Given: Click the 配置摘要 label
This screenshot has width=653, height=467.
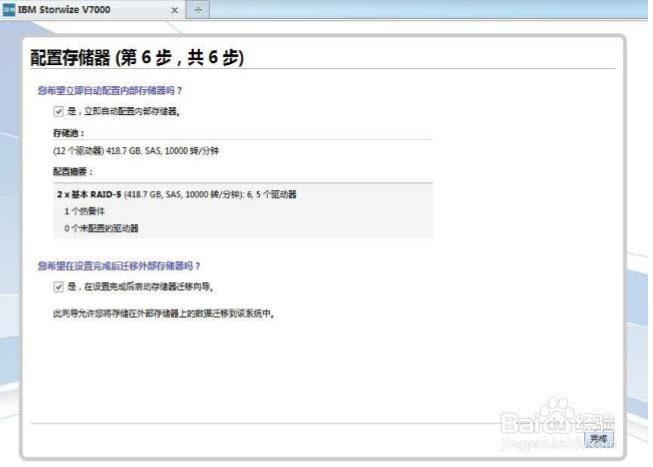Looking at the screenshot, I should pyautogui.click(x=73, y=172).
